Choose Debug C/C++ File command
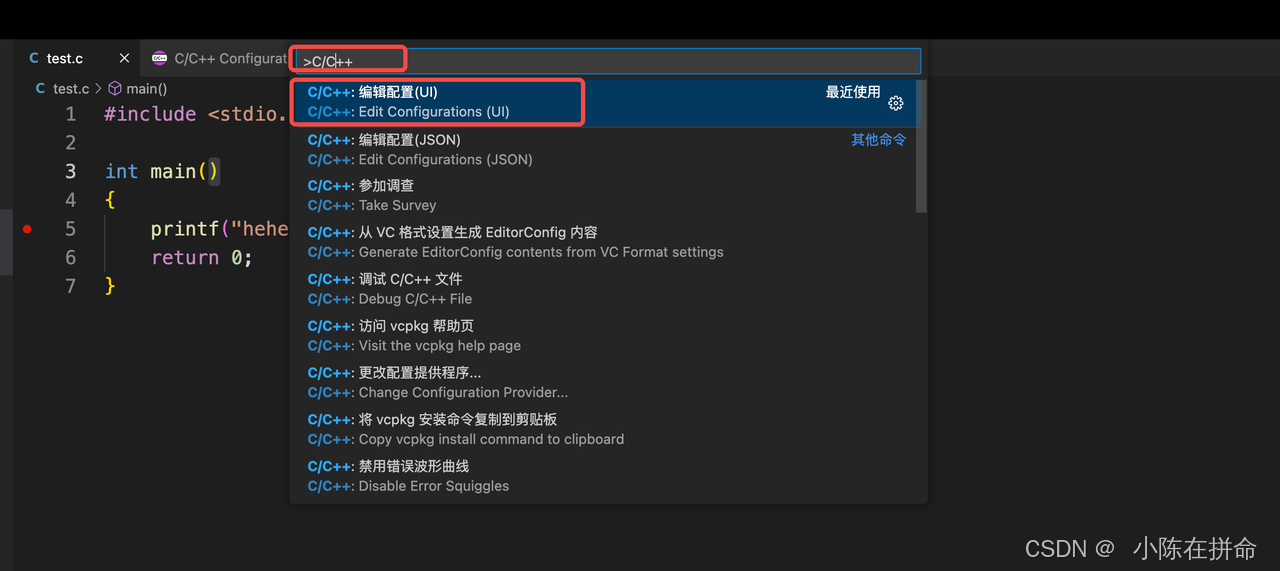The image size is (1280, 571). point(603,289)
